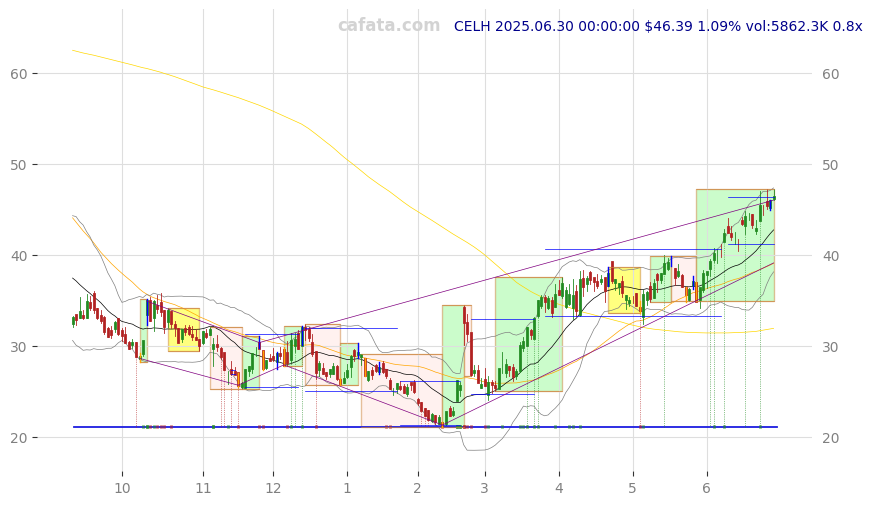This screenshot has height=505, width=873.
Task: Click the left axis label 50
Action: pos(18,165)
